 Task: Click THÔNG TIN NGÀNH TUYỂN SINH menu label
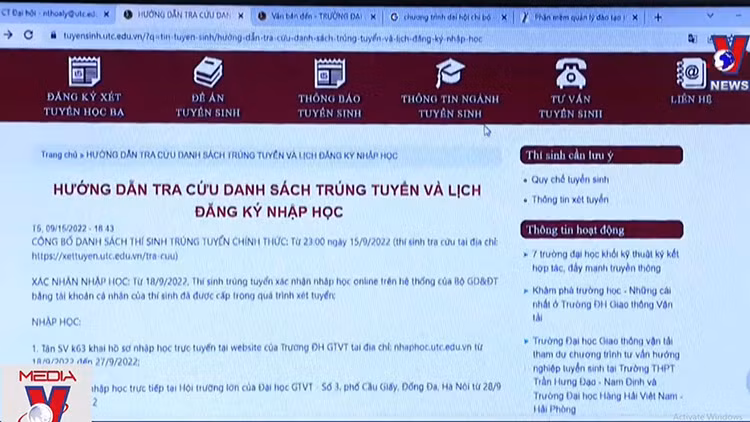[450, 106]
